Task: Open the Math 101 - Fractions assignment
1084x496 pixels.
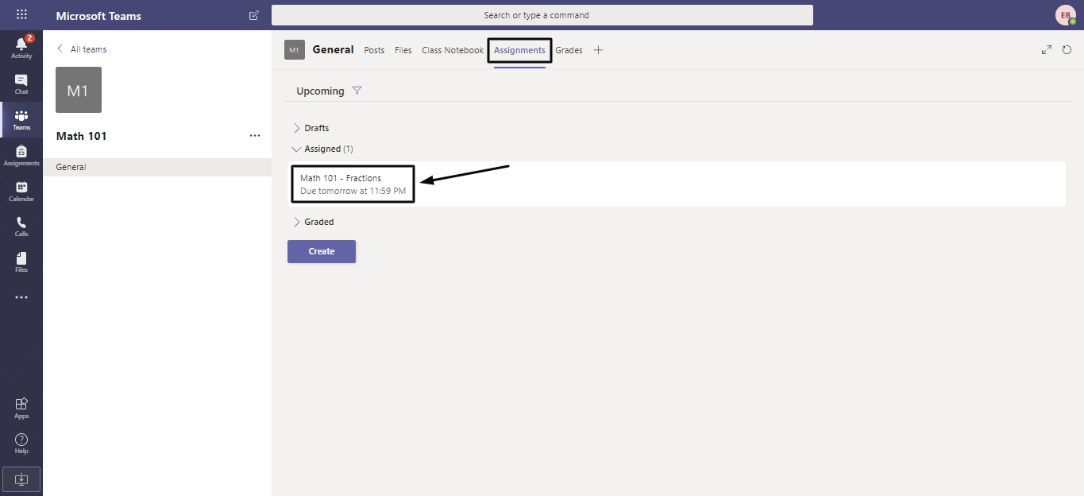Action: point(676,184)
